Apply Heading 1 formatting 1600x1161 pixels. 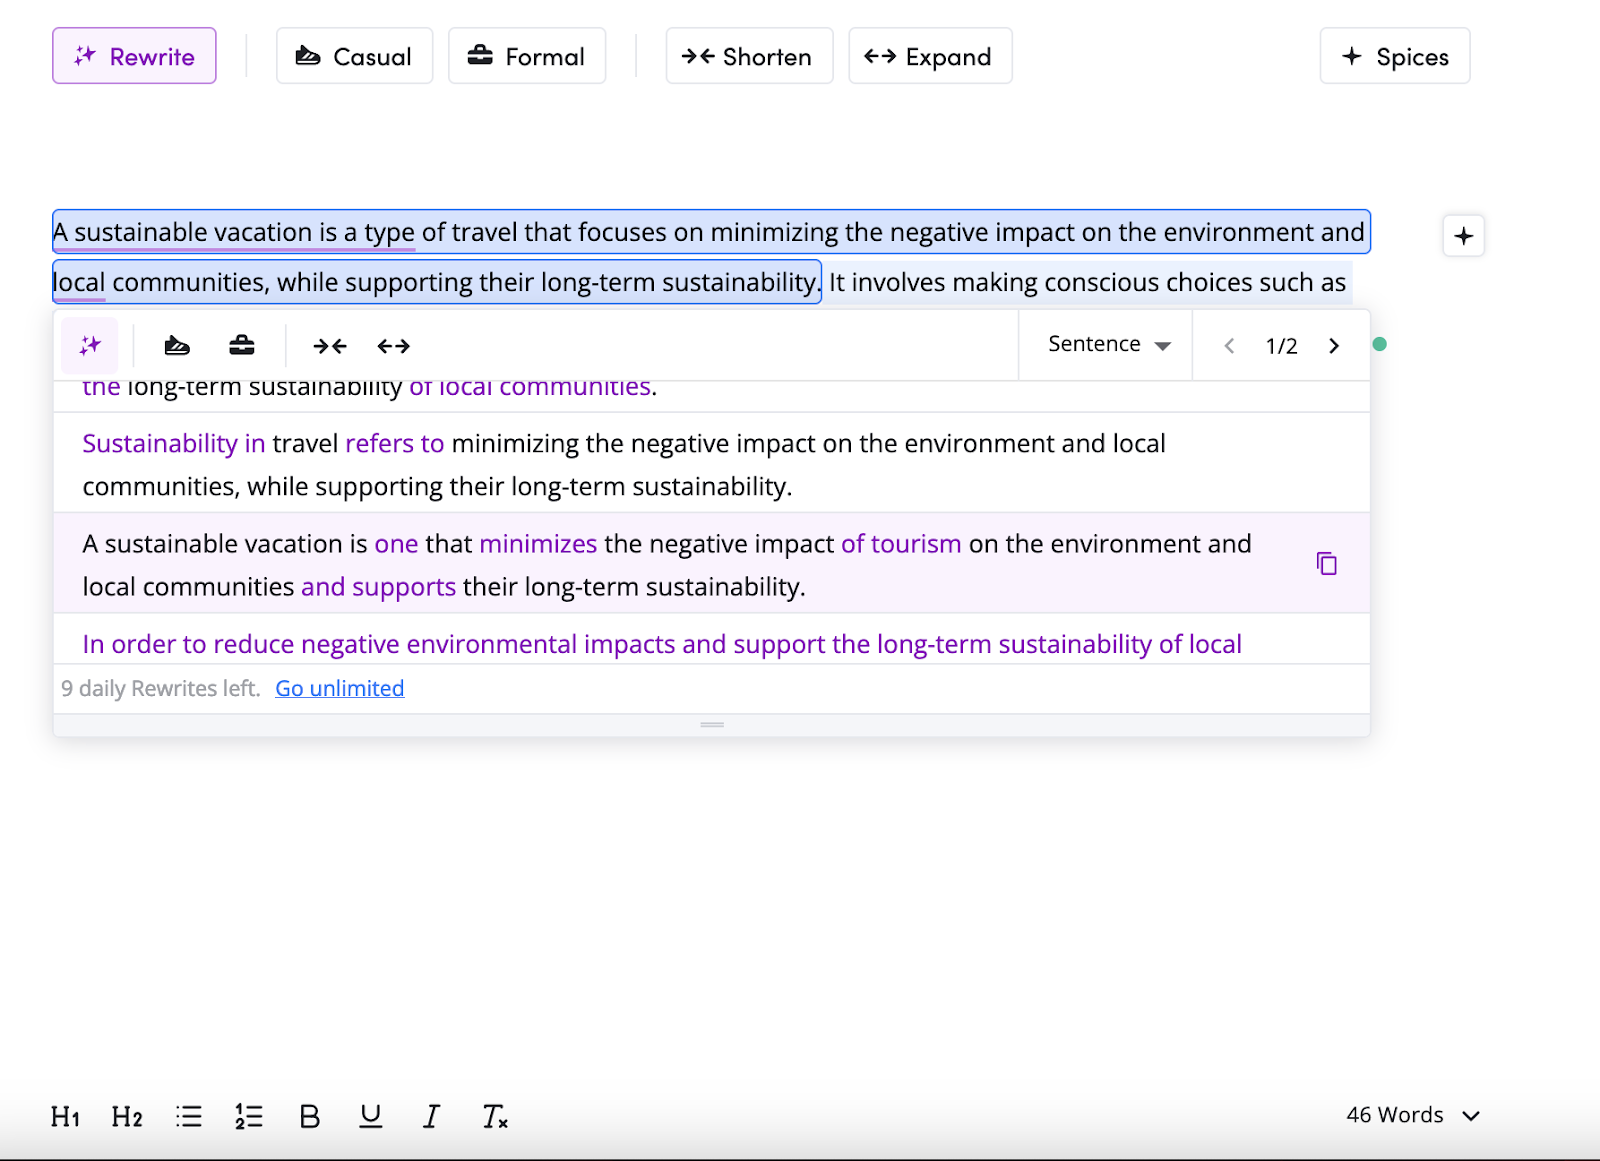coord(65,1116)
